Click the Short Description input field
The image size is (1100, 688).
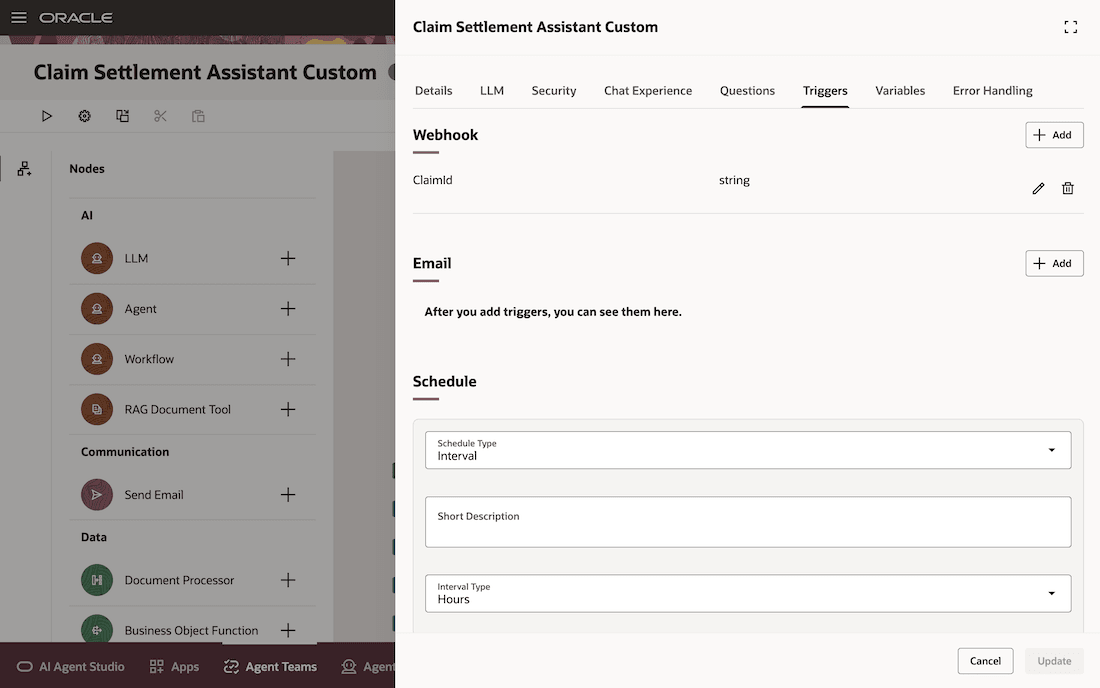click(748, 522)
